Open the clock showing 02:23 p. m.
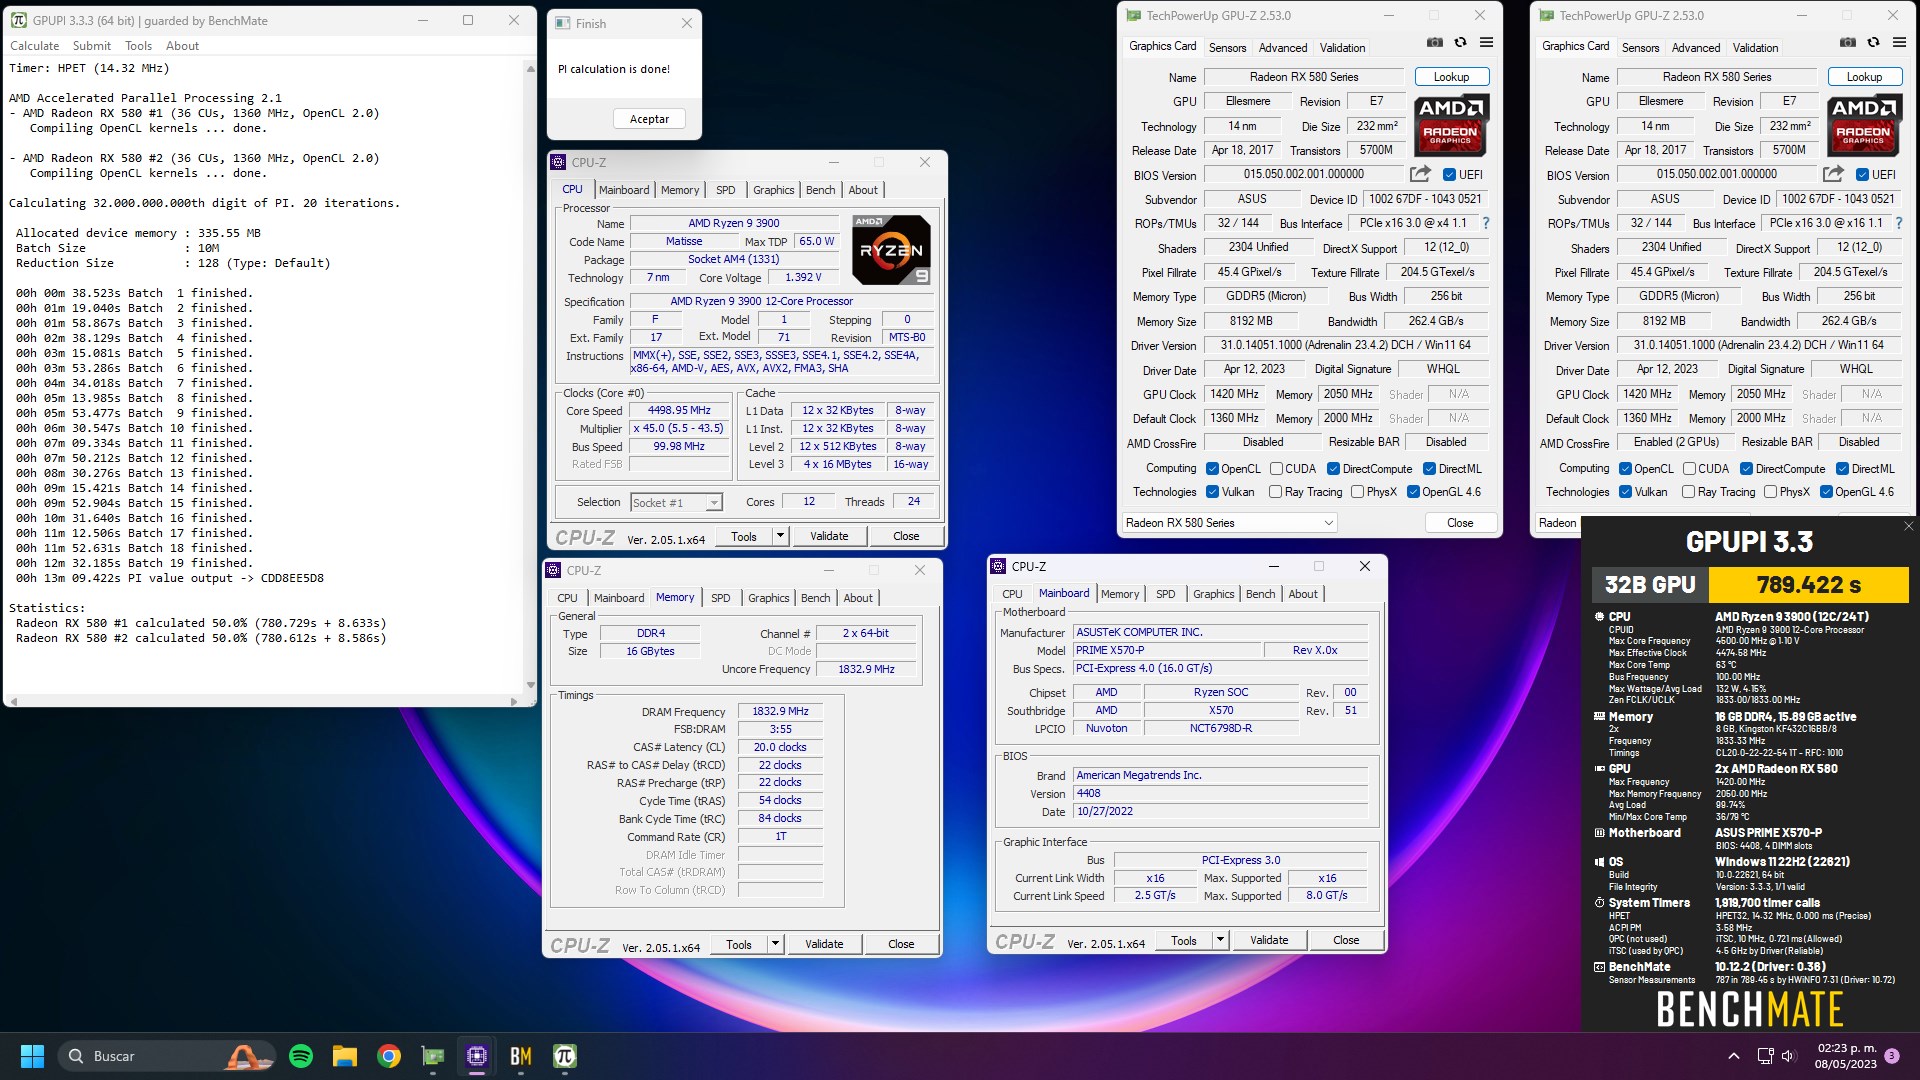The width and height of the screenshot is (1920, 1080). click(x=1846, y=1056)
